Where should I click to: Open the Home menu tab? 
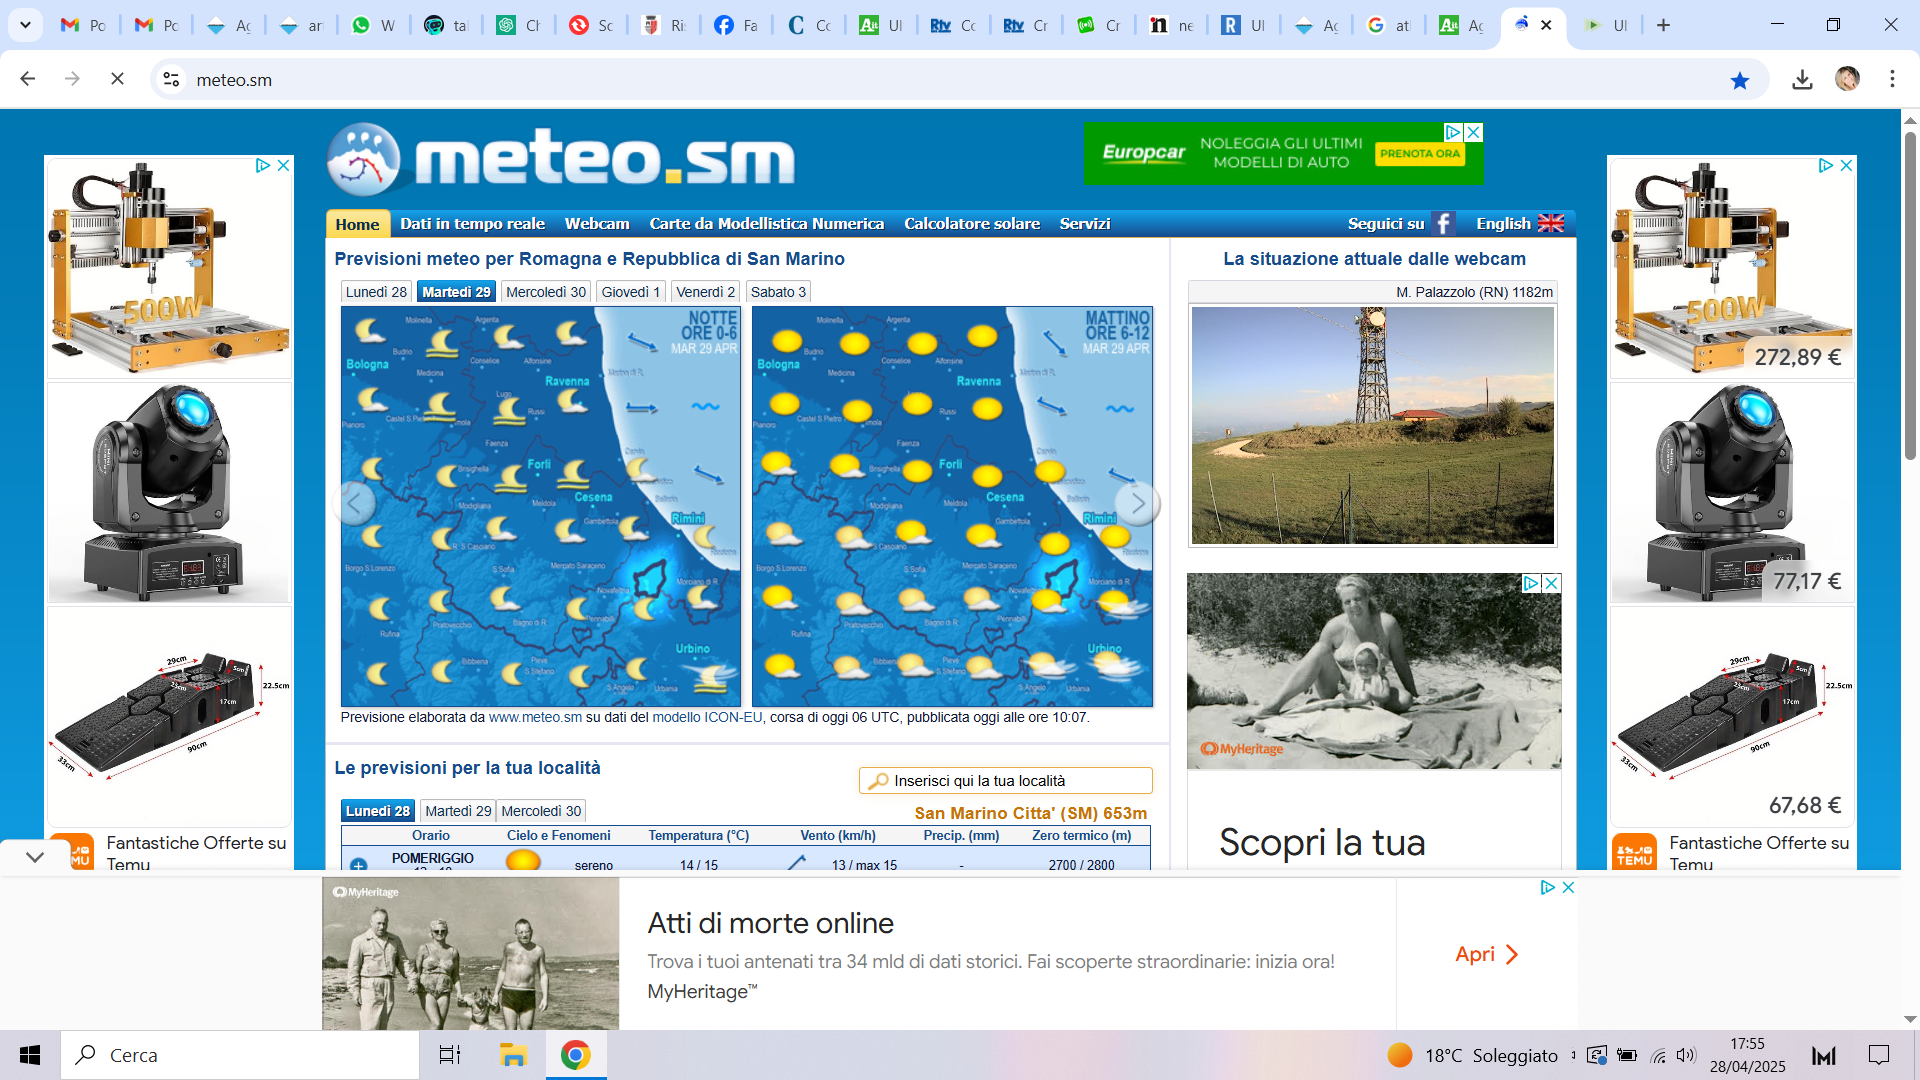tap(357, 224)
